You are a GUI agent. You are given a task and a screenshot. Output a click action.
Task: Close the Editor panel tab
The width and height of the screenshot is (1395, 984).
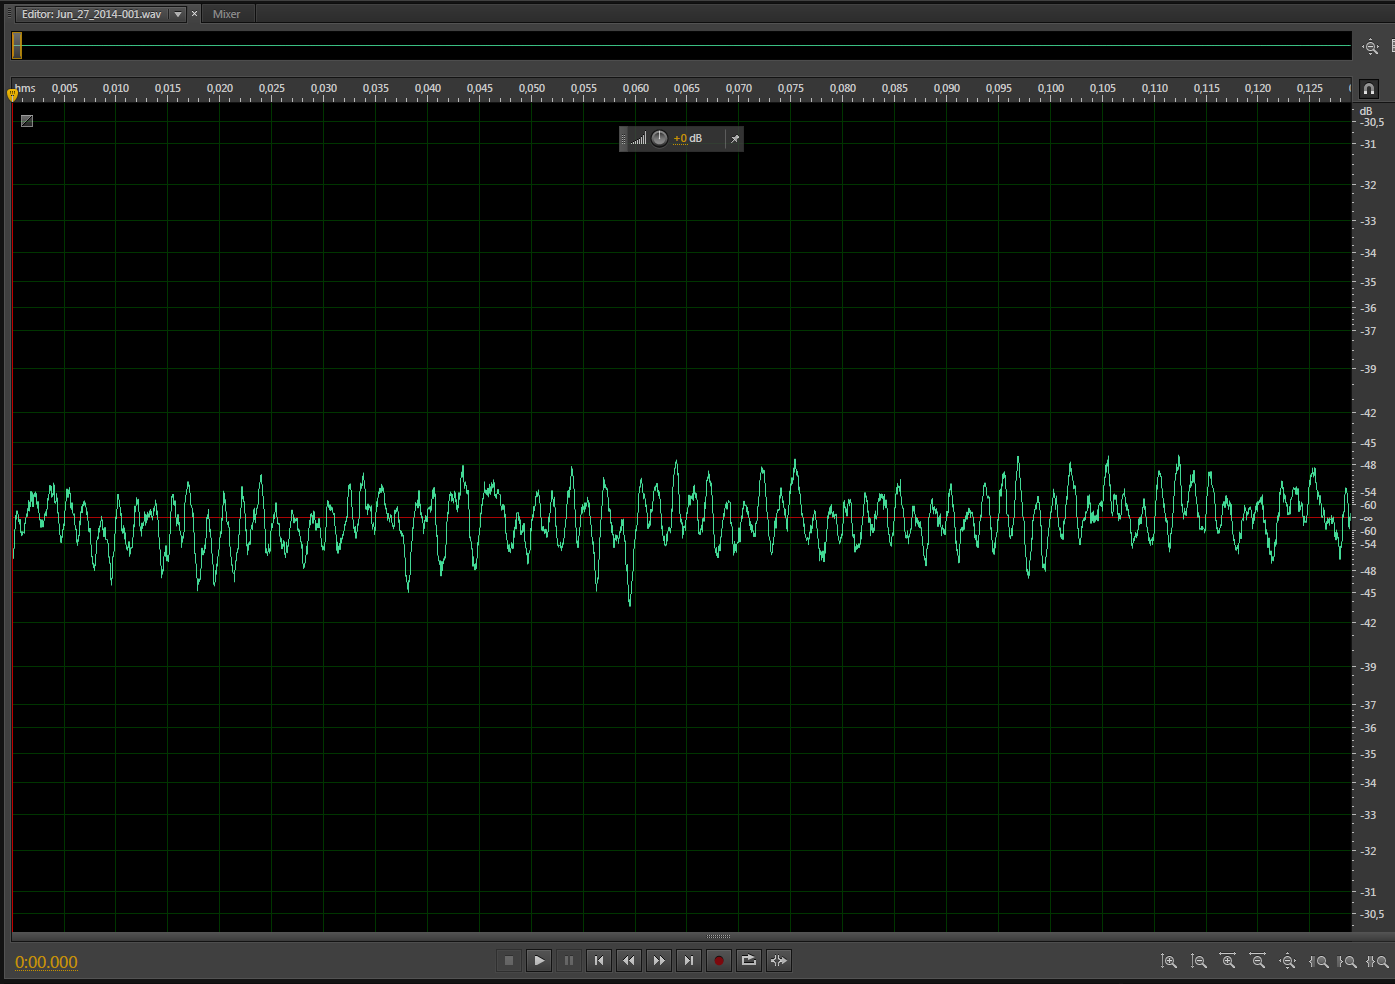point(194,14)
